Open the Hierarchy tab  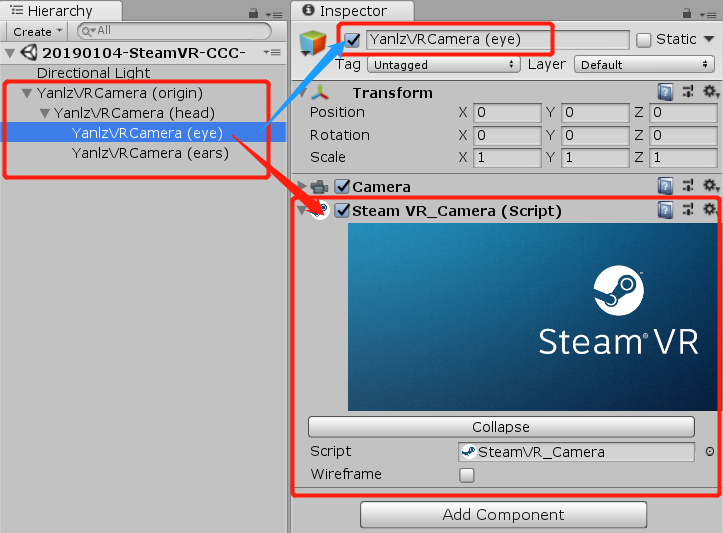60,11
